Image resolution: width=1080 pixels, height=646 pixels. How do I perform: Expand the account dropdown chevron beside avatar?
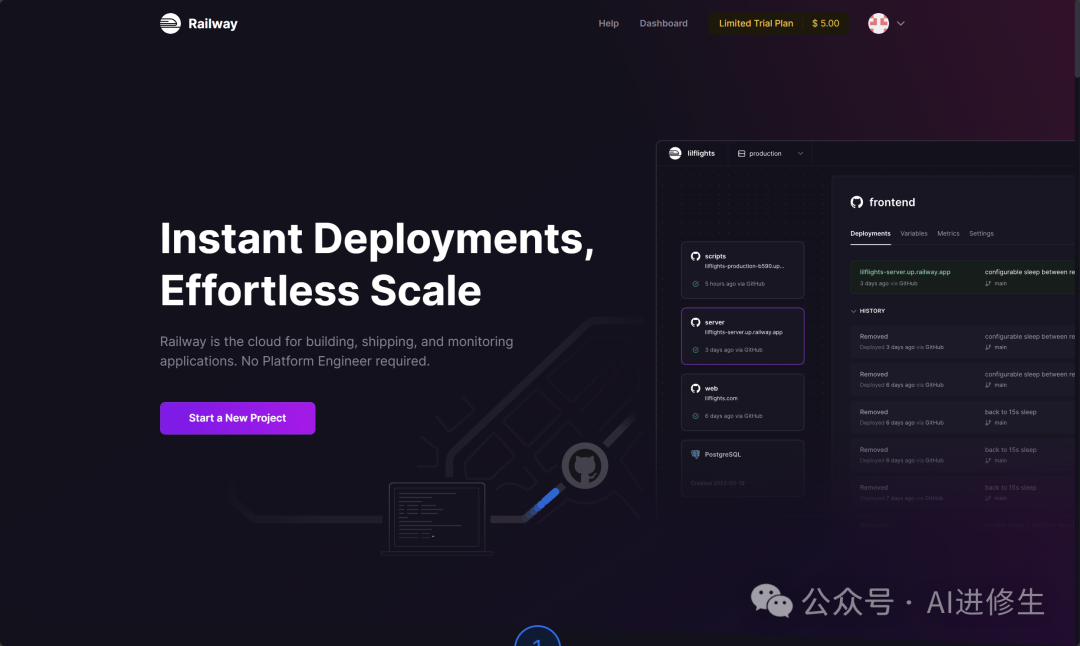tap(900, 23)
